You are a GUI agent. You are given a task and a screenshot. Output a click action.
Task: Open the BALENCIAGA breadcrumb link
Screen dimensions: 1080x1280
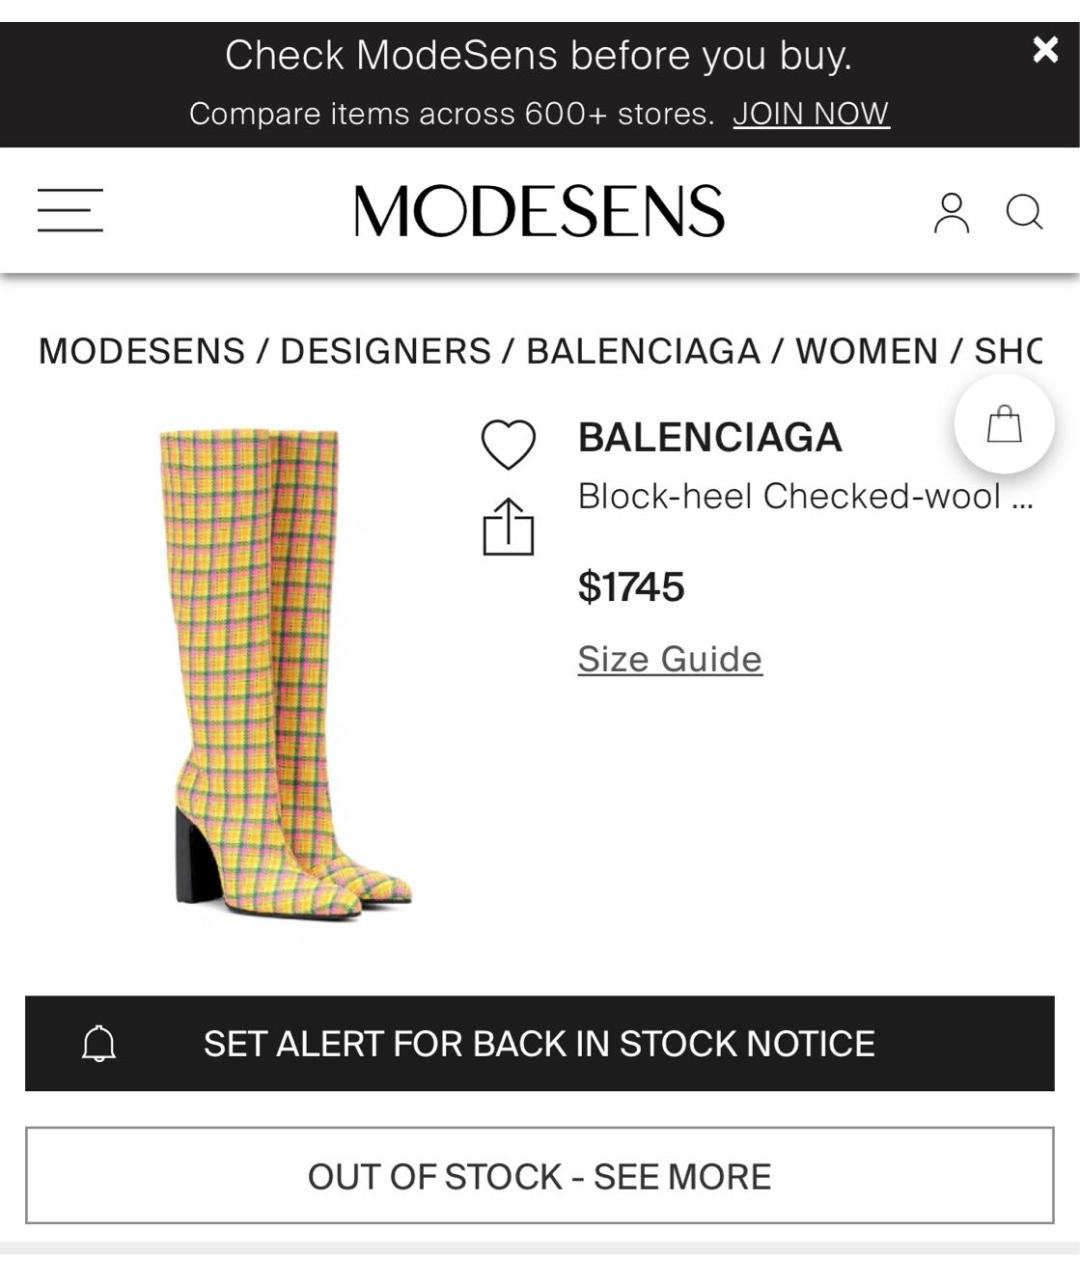643,351
